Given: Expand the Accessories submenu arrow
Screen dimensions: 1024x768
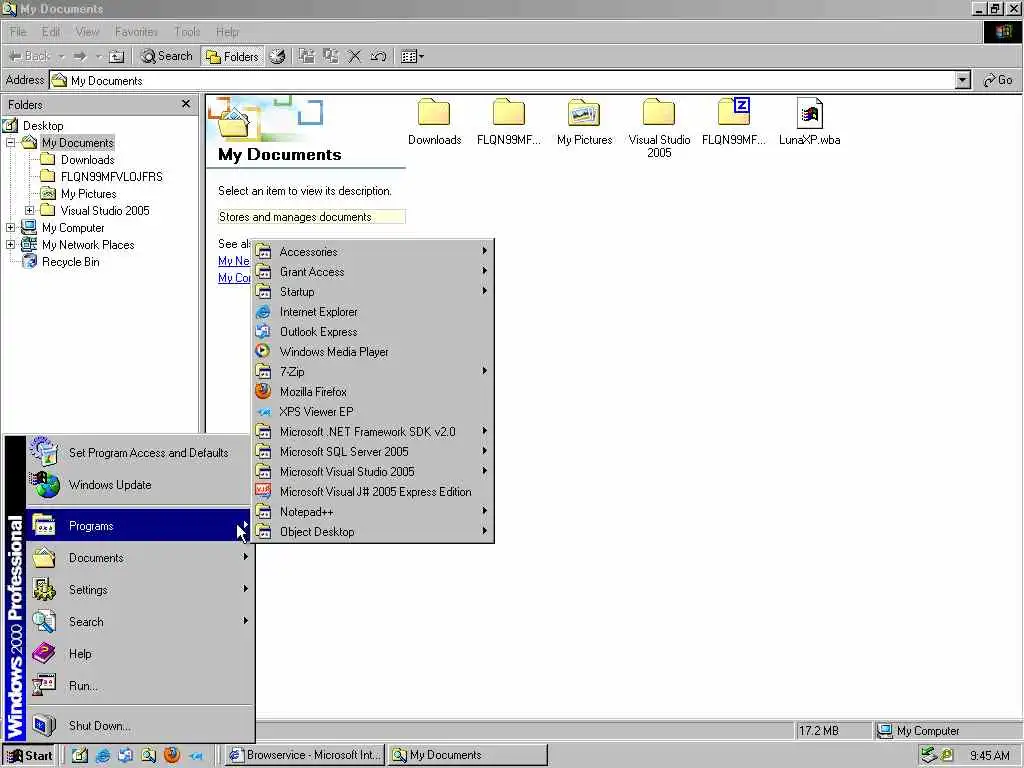Looking at the screenshot, I should pos(485,251).
